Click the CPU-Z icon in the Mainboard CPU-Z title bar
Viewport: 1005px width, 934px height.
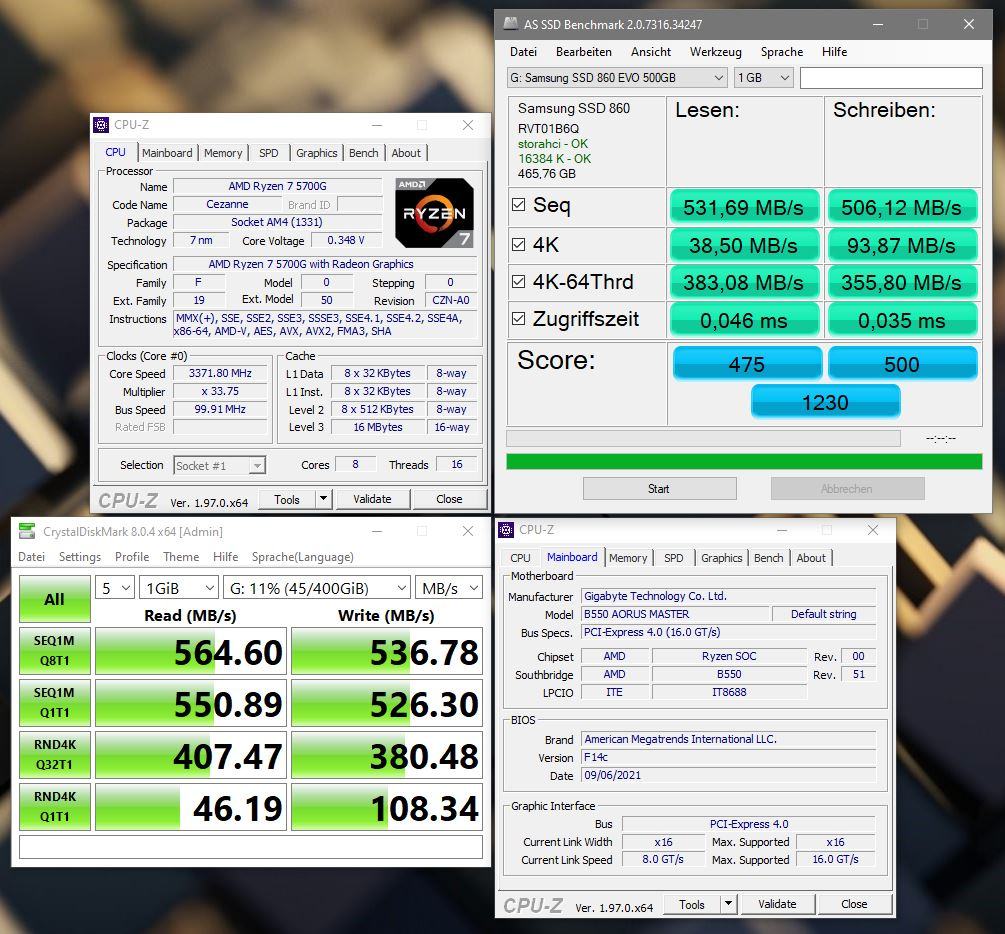pyautogui.click(x=506, y=530)
